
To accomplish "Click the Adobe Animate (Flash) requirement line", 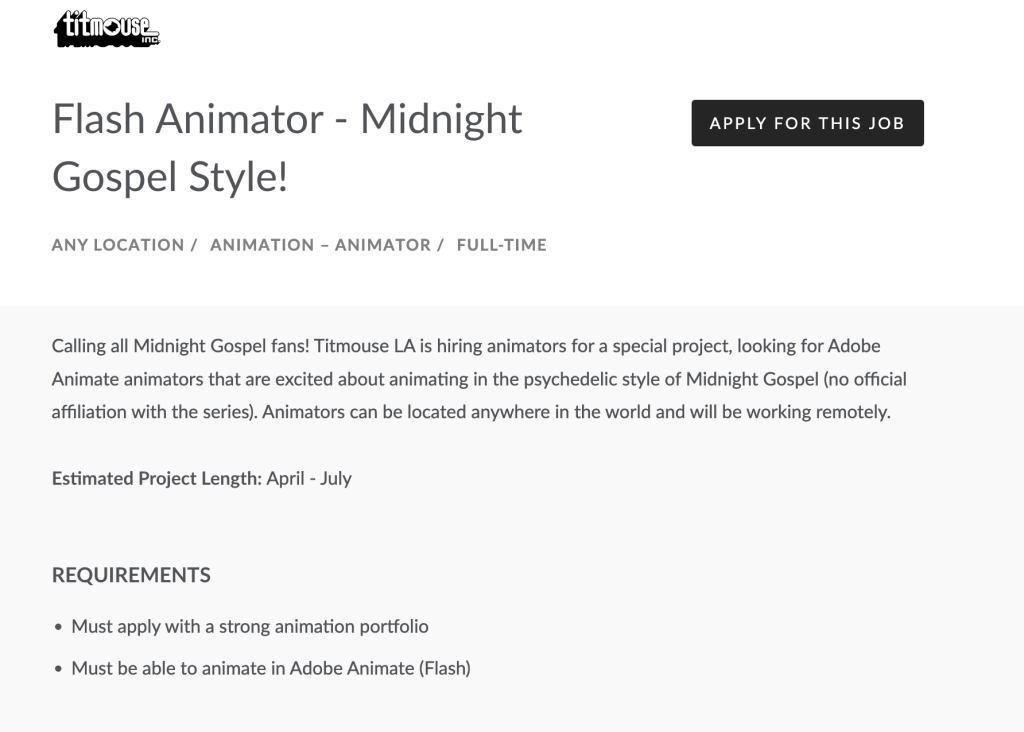I will [271, 669].
